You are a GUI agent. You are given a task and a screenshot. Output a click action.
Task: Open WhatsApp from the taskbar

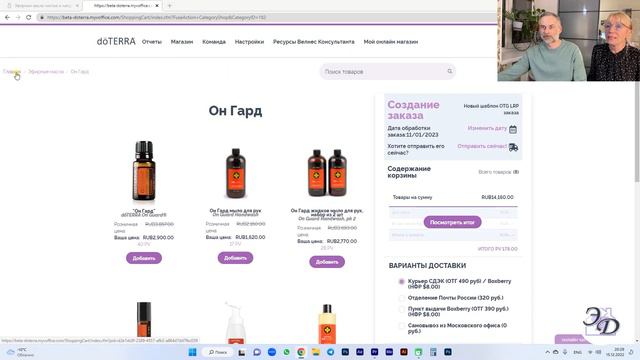pos(287,352)
